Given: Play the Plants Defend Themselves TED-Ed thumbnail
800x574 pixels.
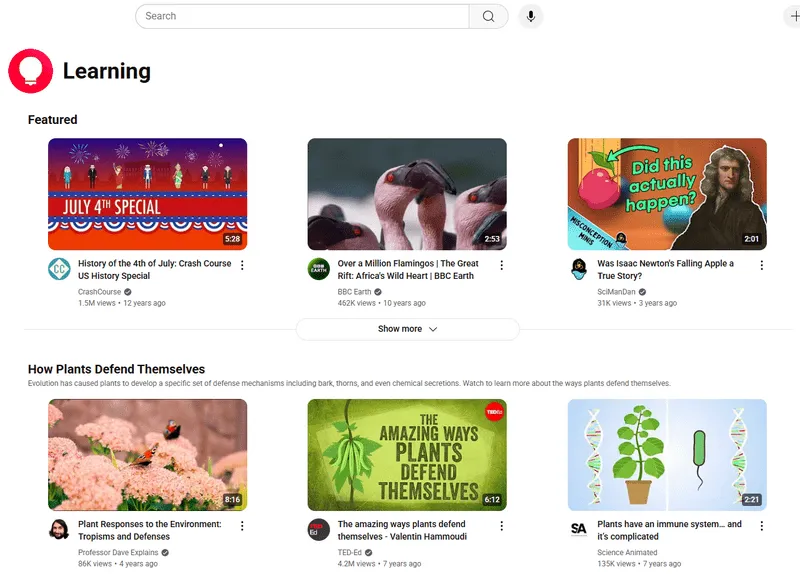Looking at the screenshot, I should 407,455.
